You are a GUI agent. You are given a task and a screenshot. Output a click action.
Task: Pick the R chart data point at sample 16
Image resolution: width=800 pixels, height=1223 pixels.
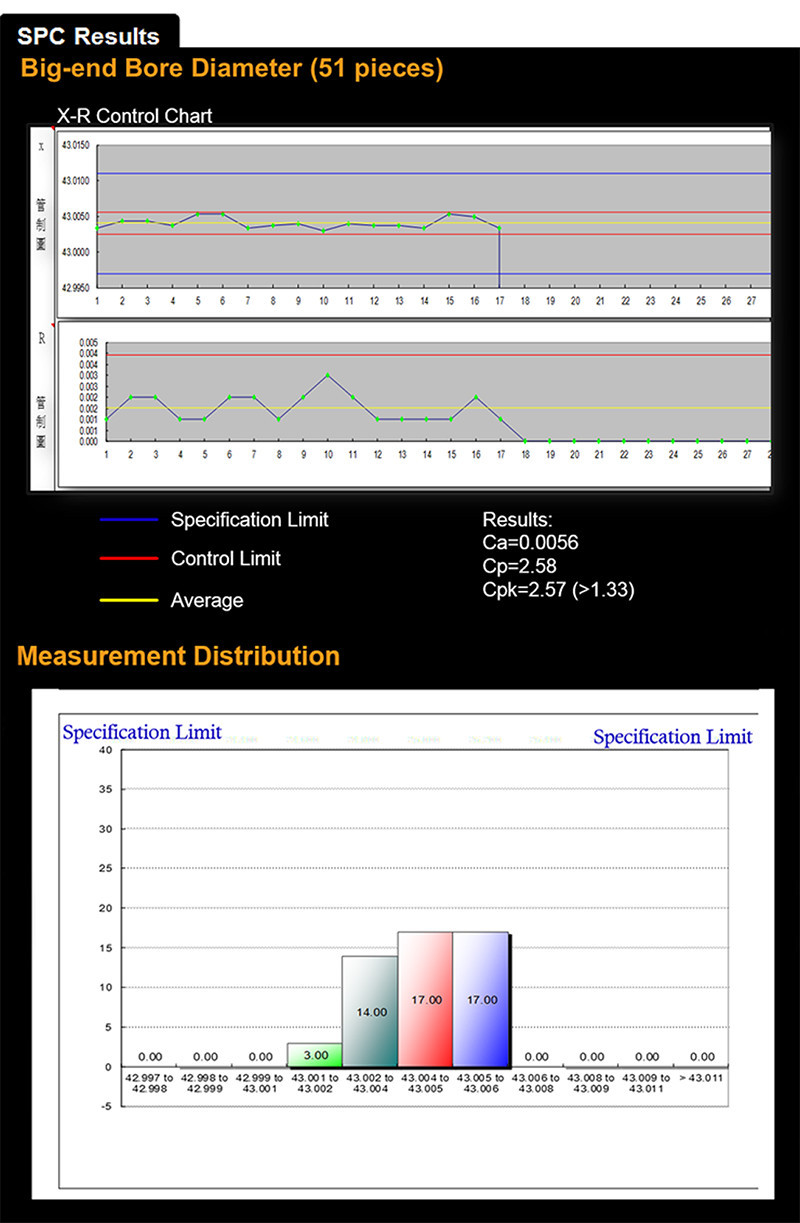pos(476,397)
